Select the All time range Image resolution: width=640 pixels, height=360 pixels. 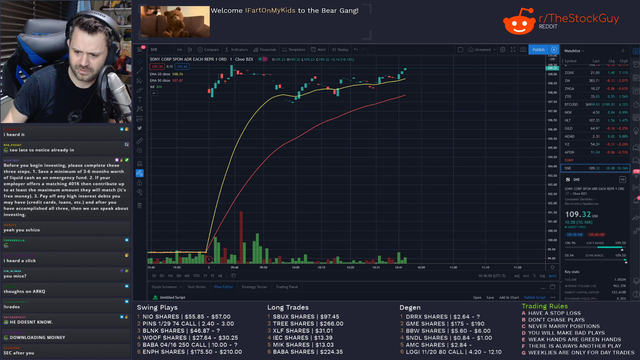click(220, 276)
